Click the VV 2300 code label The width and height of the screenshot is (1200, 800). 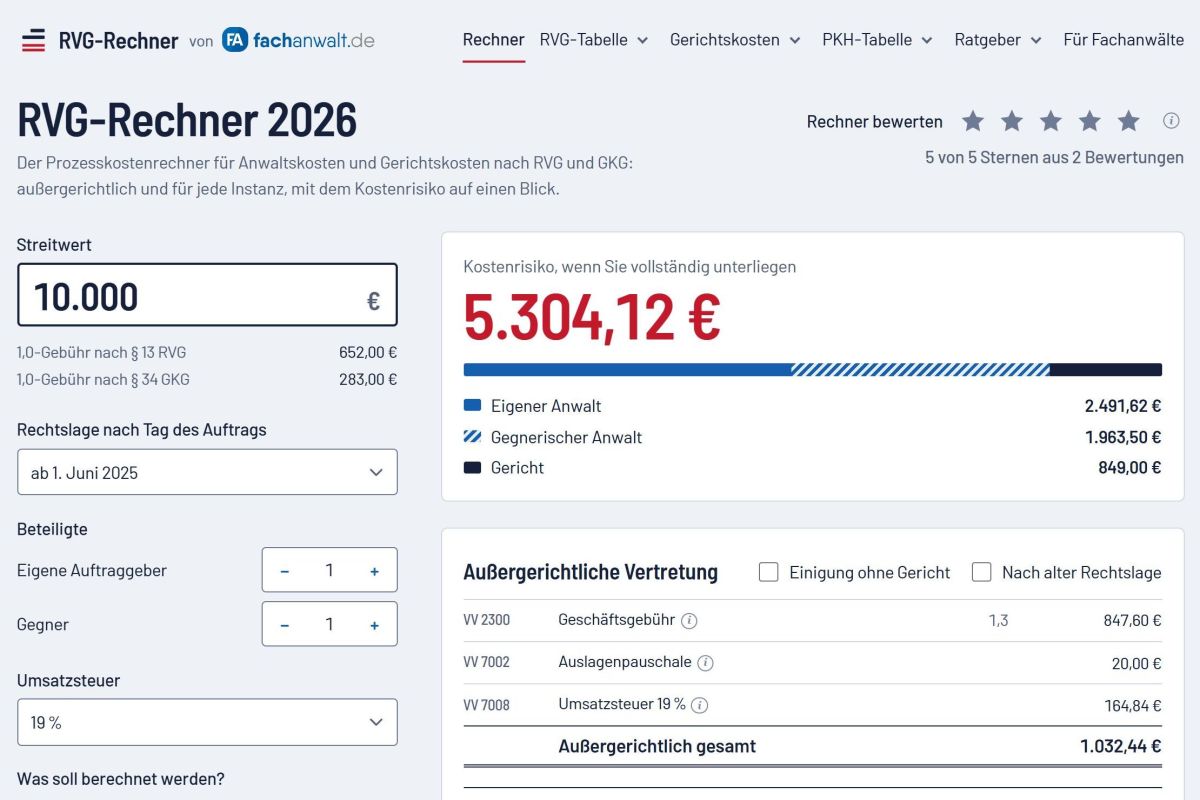[x=487, y=621]
